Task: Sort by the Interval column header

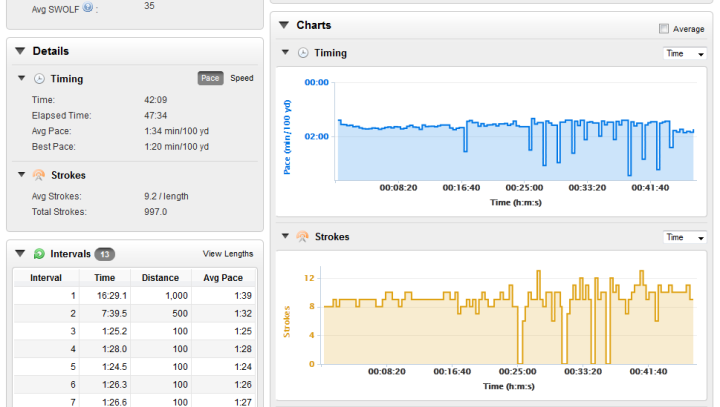Action: click(46, 277)
